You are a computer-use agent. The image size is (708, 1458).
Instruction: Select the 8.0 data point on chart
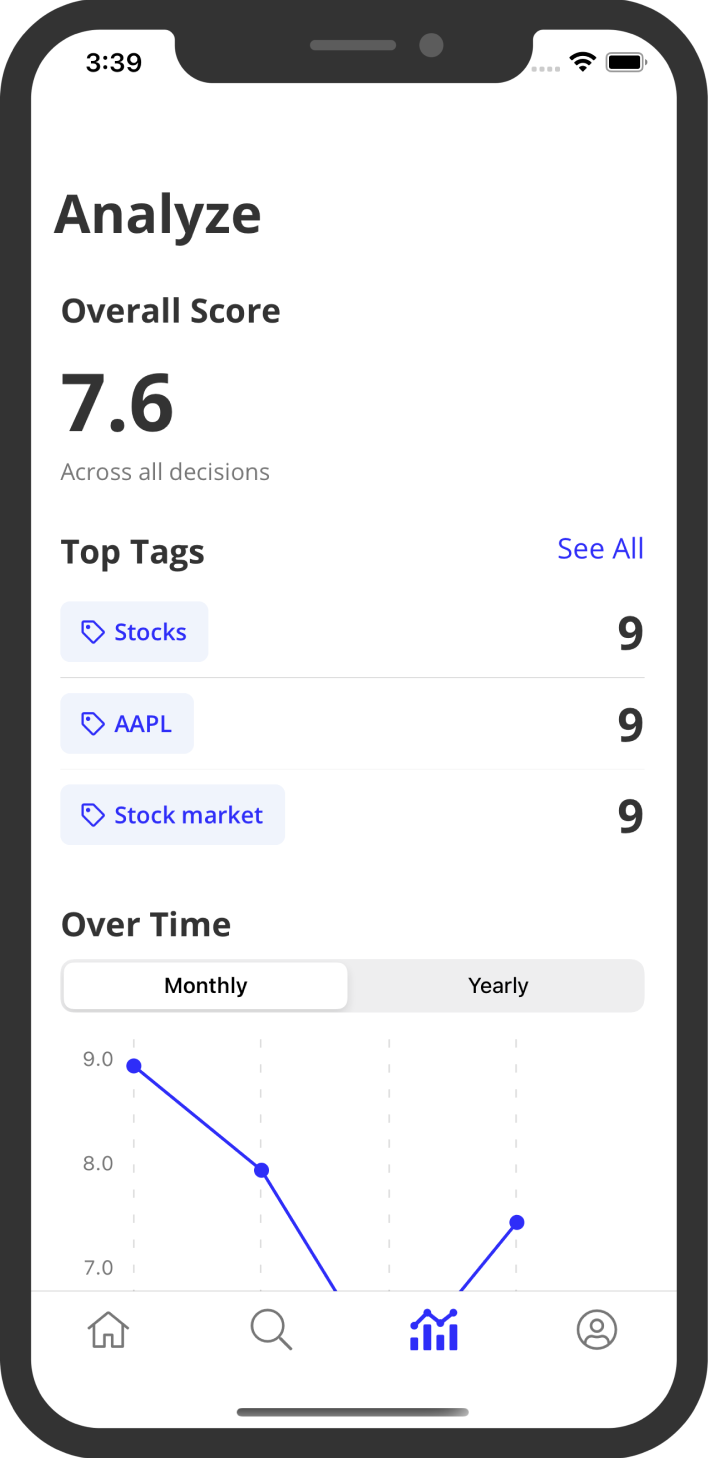point(261,1170)
